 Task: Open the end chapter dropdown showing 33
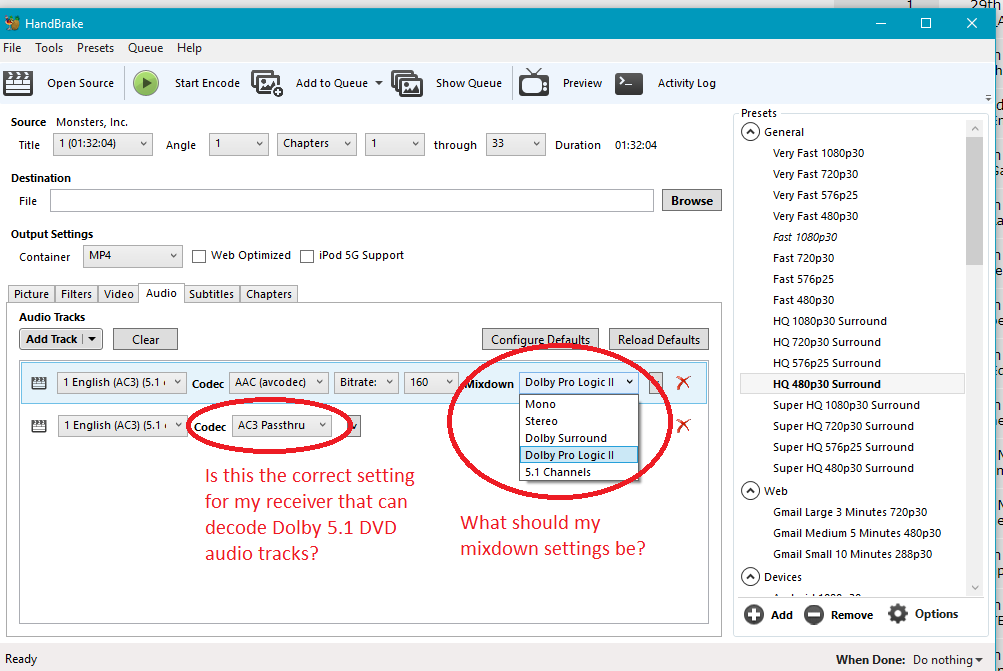pyautogui.click(x=516, y=144)
